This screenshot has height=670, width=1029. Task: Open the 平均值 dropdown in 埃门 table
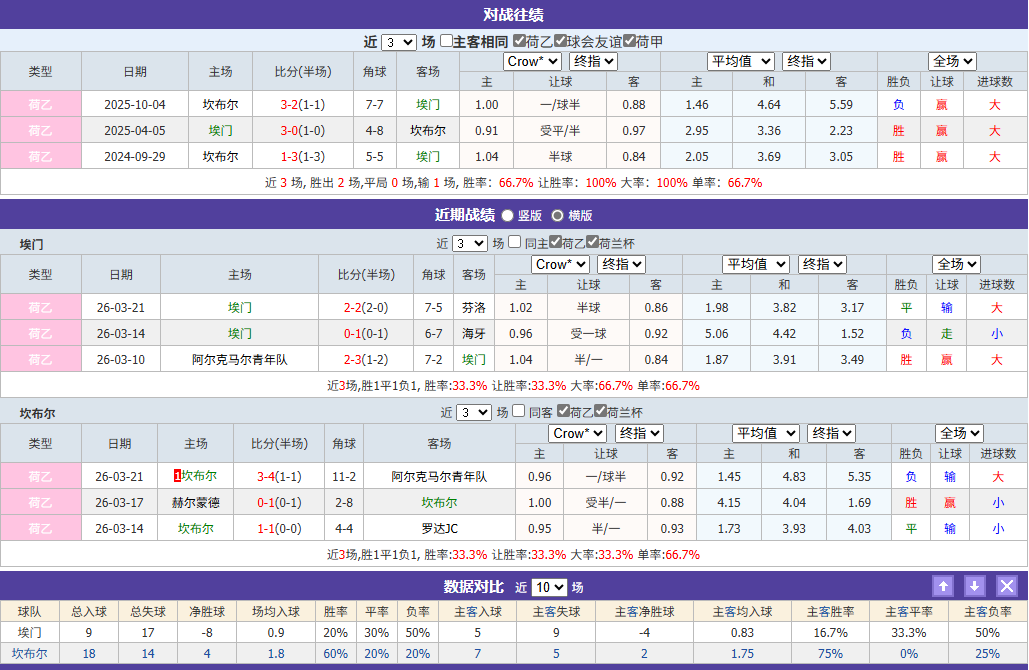pyautogui.click(x=755, y=264)
